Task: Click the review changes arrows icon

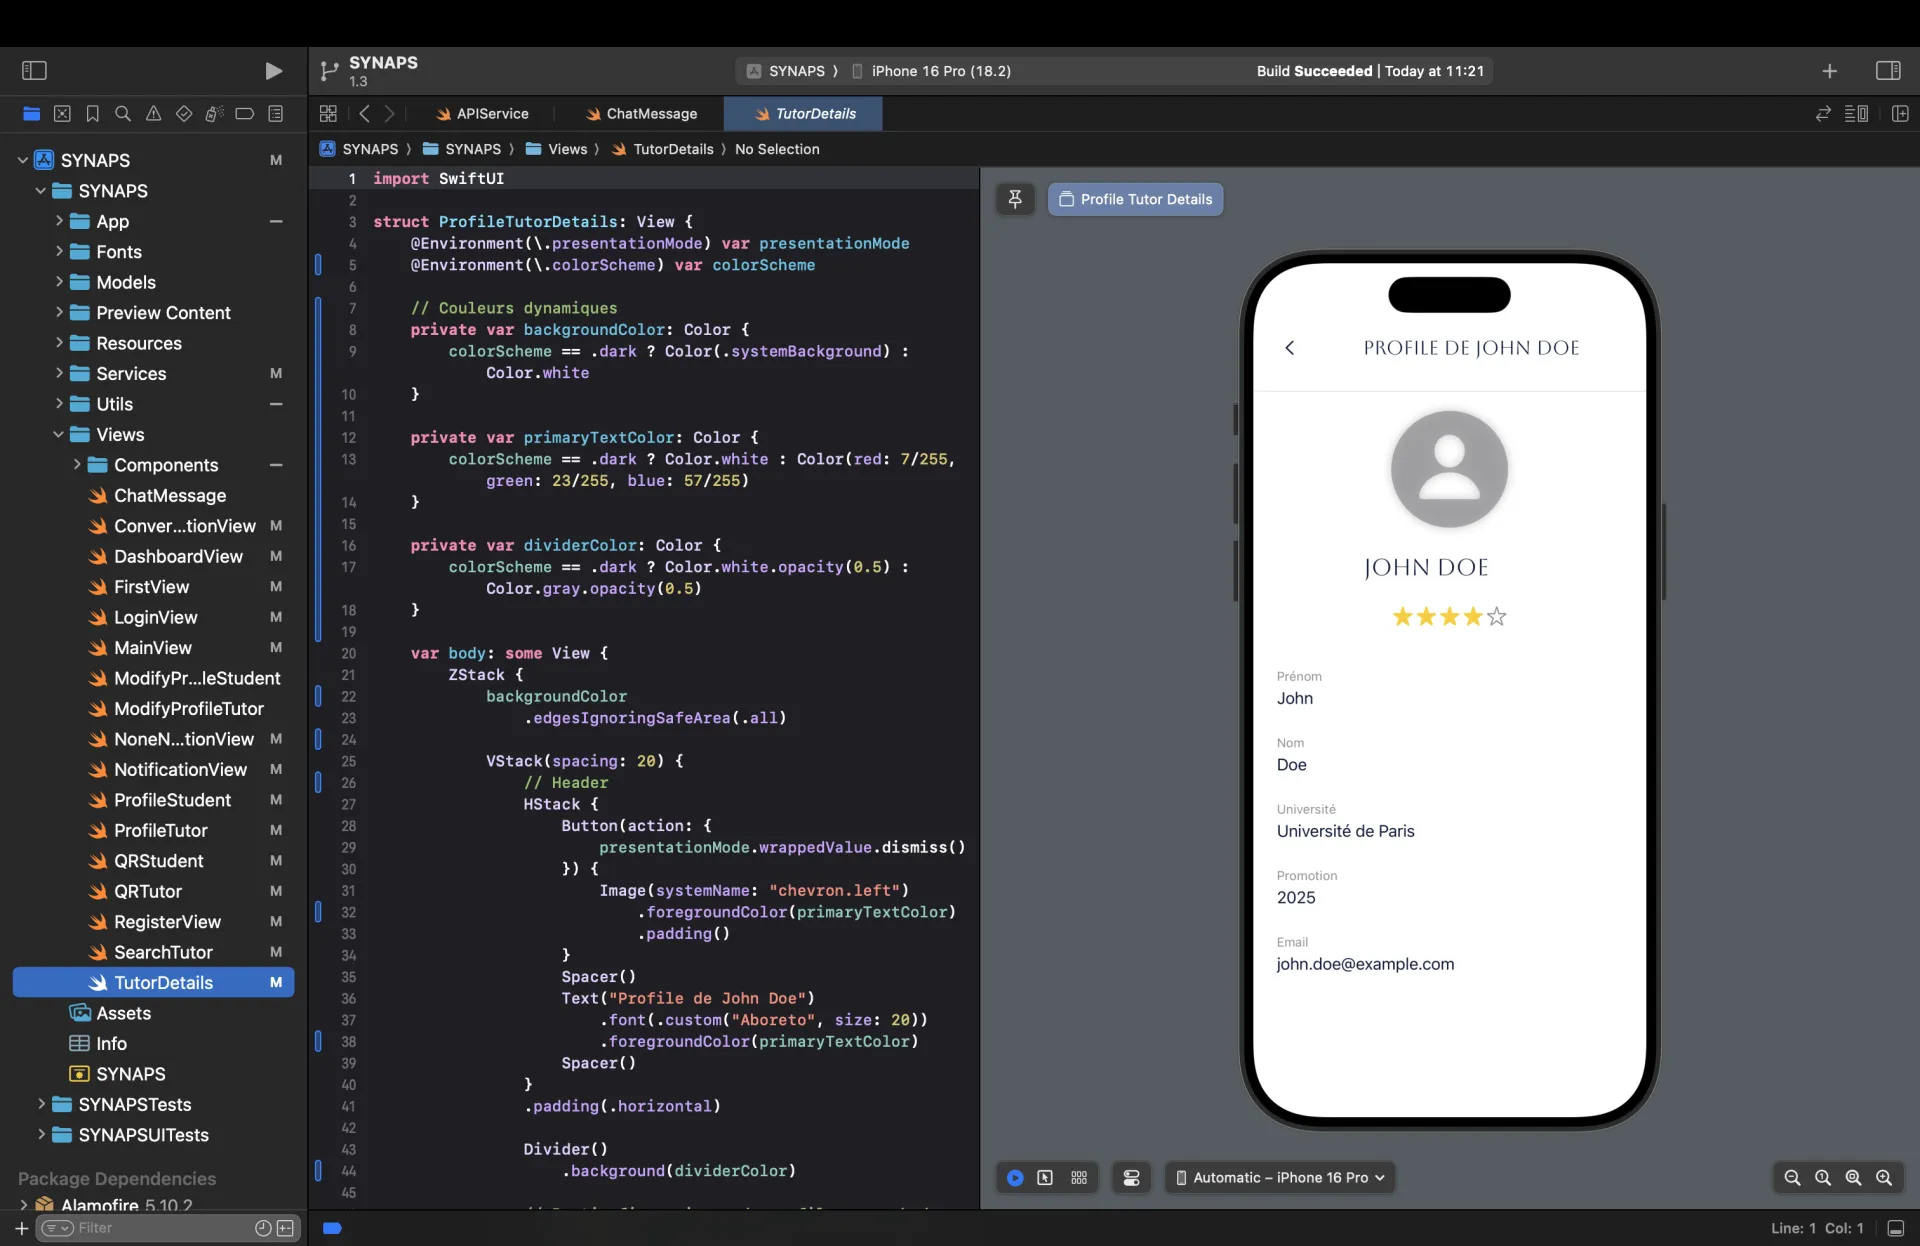Action: [1824, 114]
